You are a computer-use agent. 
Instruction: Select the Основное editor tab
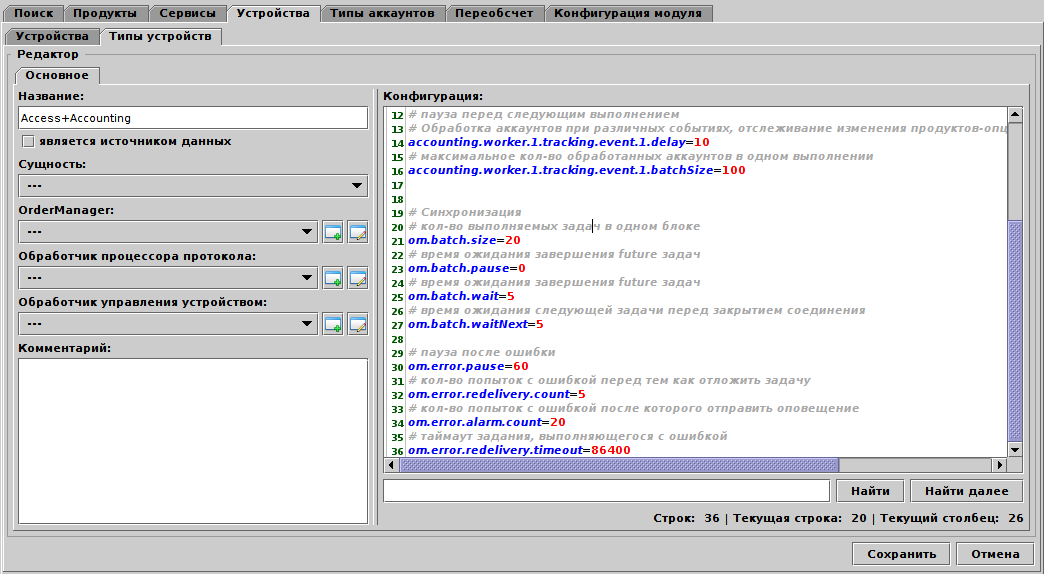point(57,75)
